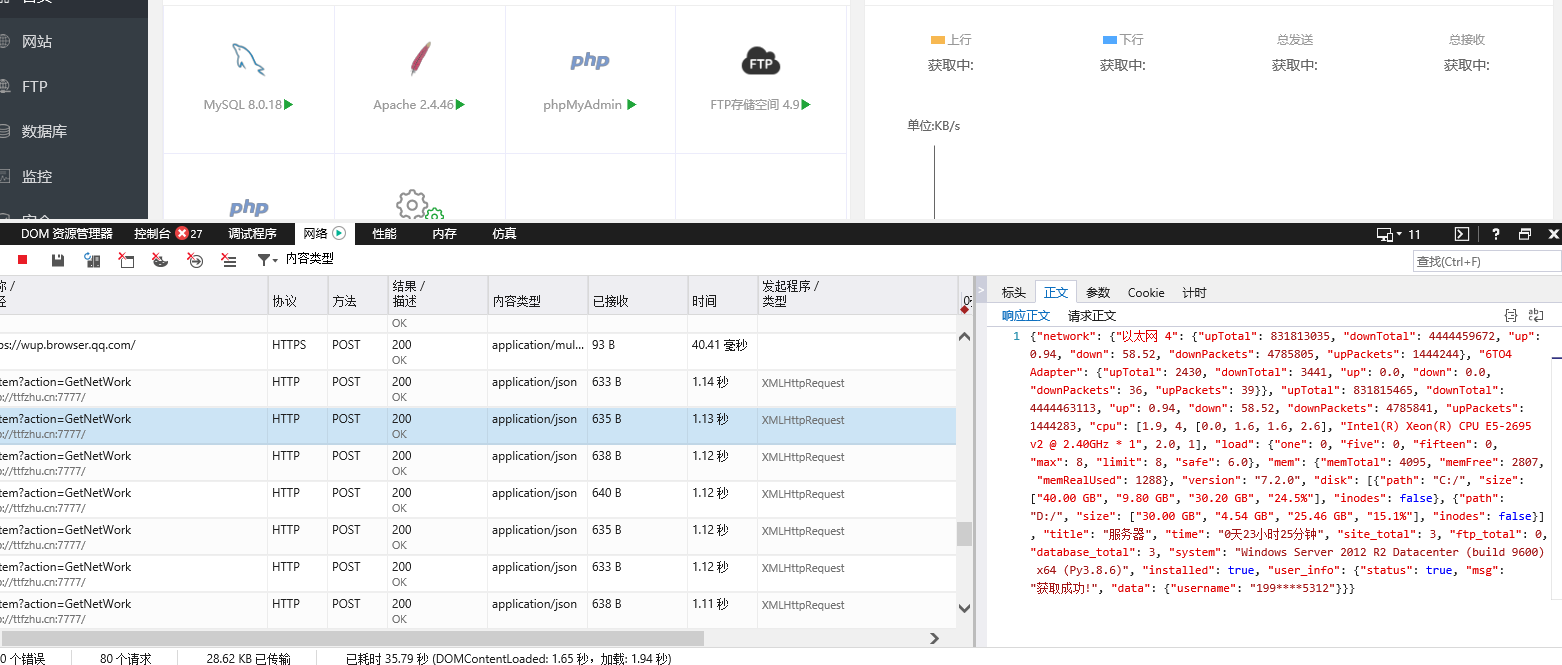Open the Cookie details tab
This screenshot has width=1562, height=665.
click(x=1146, y=292)
